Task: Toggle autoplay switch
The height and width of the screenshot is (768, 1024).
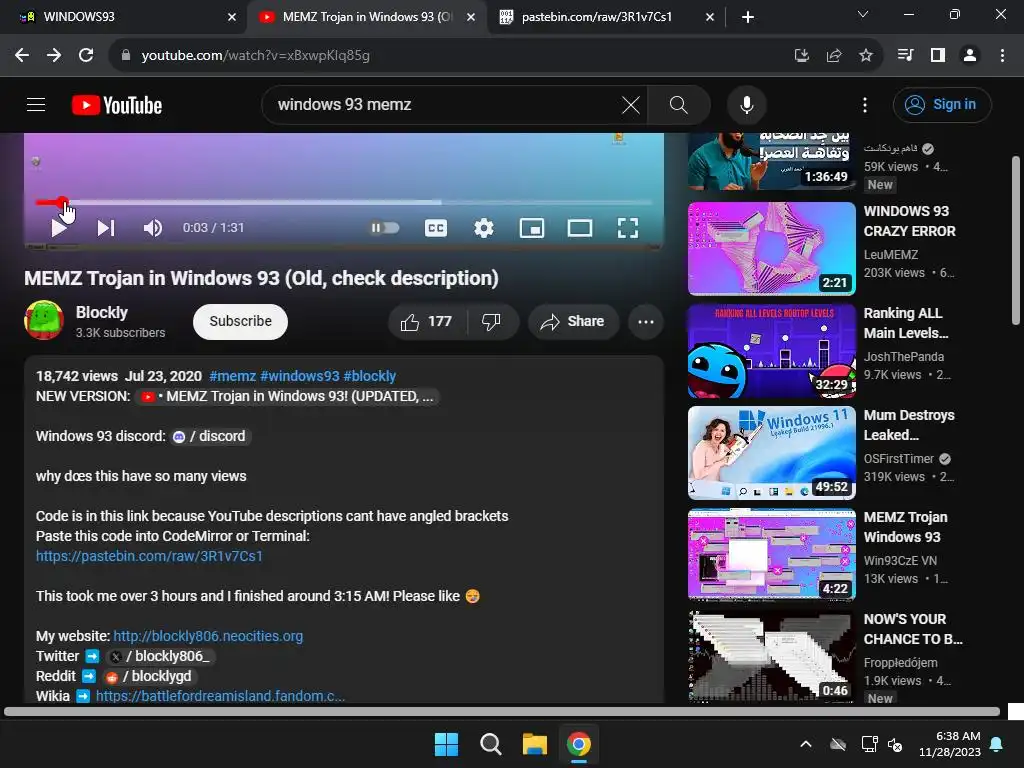Action: (385, 228)
